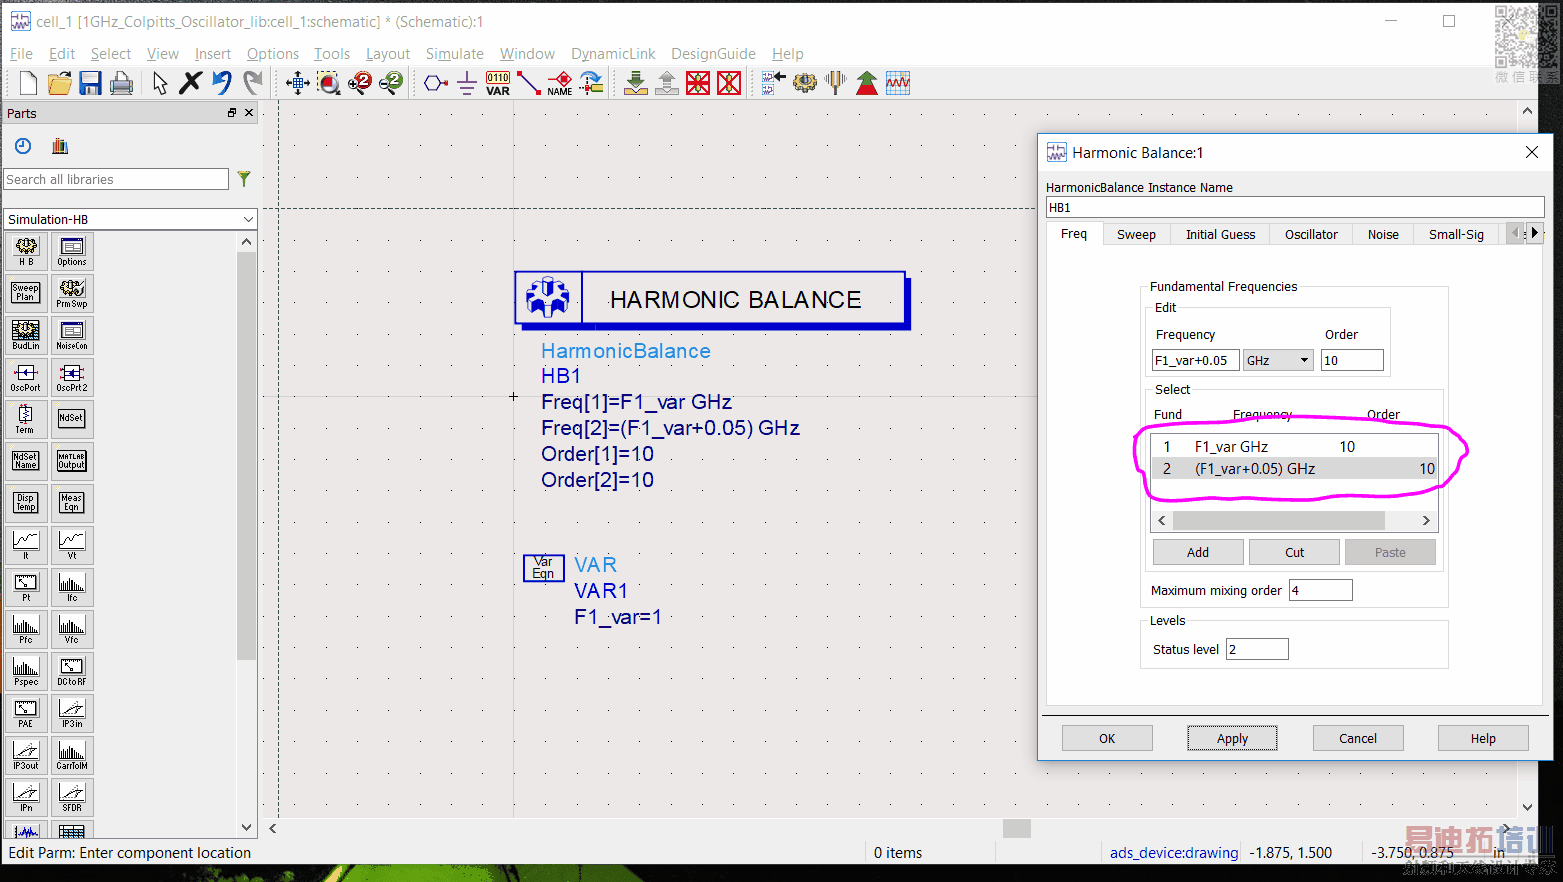Open the GHz frequency unit dropdown

pyautogui.click(x=1278, y=360)
